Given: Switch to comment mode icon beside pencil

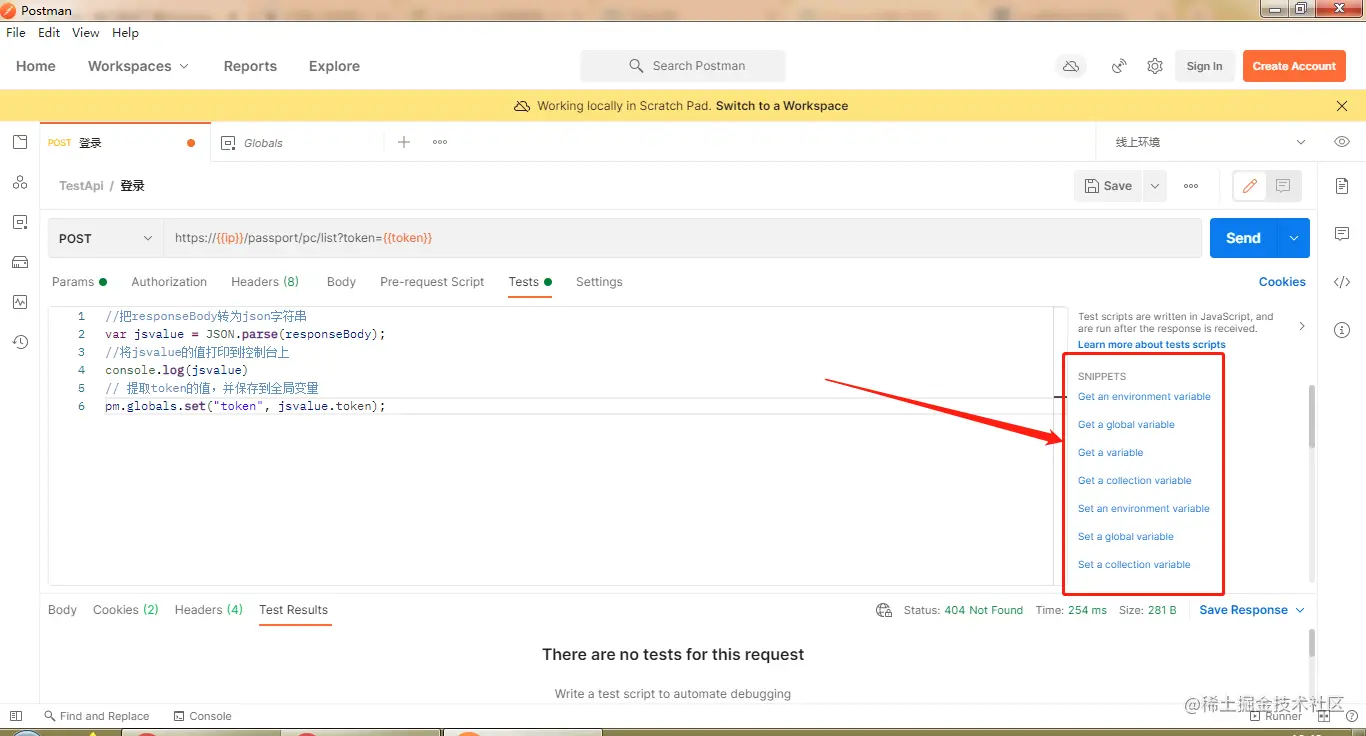Looking at the screenshot, I should [x=1283, y=186].
